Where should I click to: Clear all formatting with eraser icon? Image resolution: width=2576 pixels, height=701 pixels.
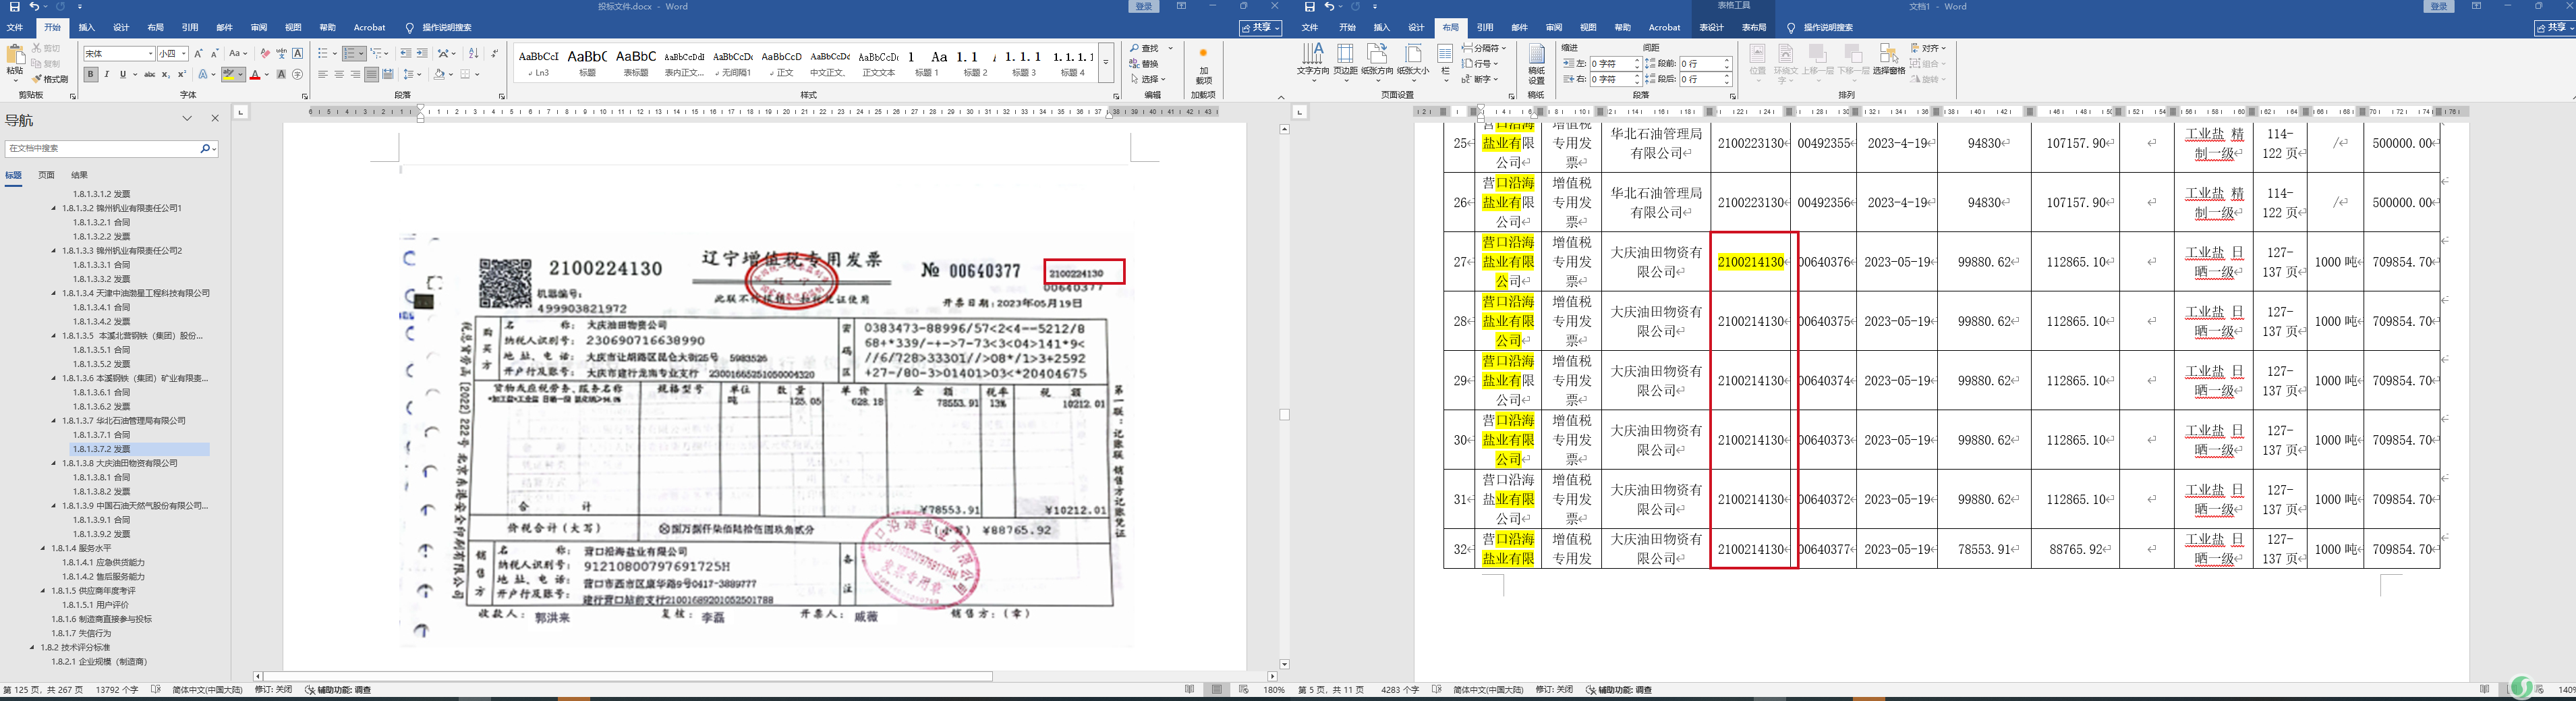pos(265,53)
